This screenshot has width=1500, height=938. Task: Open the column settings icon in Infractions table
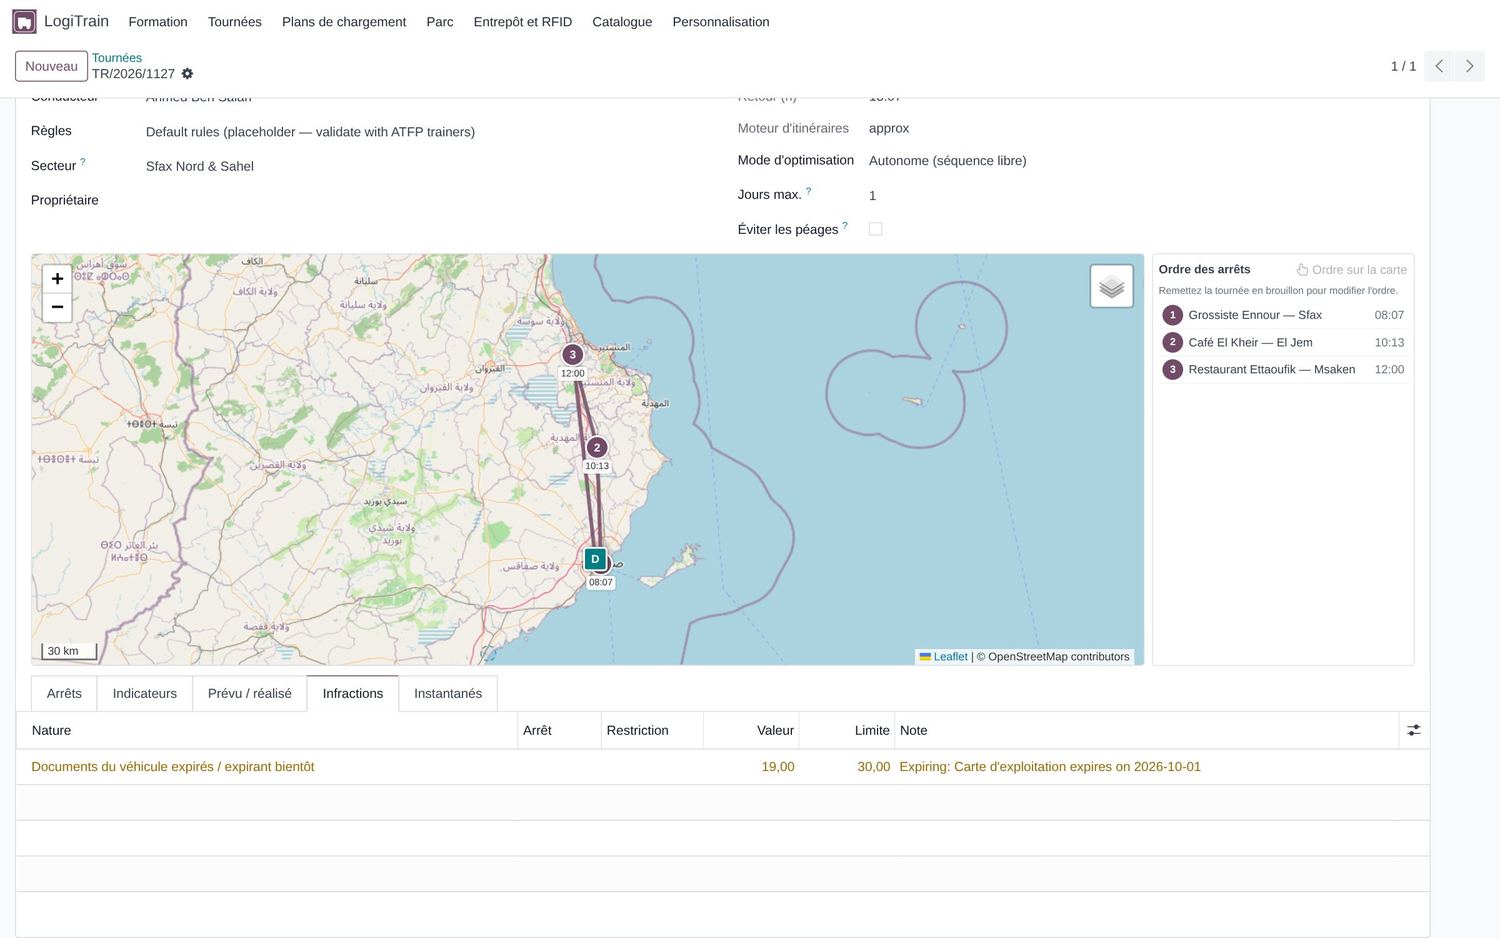pos(1413,731)
